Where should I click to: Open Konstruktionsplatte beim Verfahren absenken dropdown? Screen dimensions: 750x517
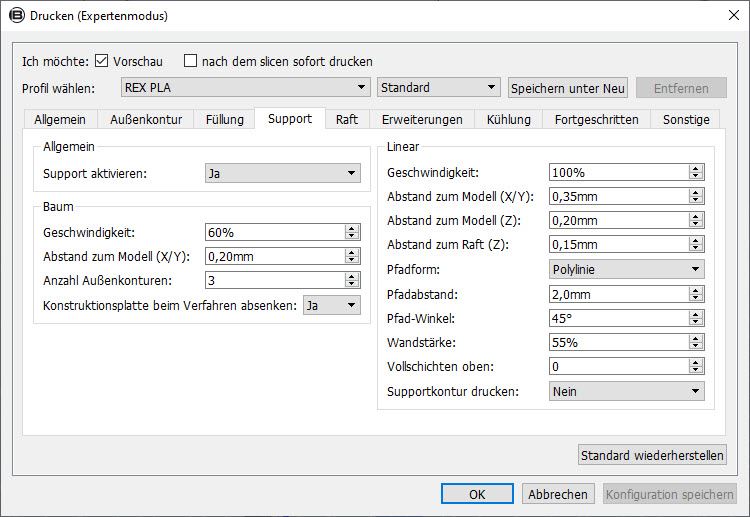(332, 305)
